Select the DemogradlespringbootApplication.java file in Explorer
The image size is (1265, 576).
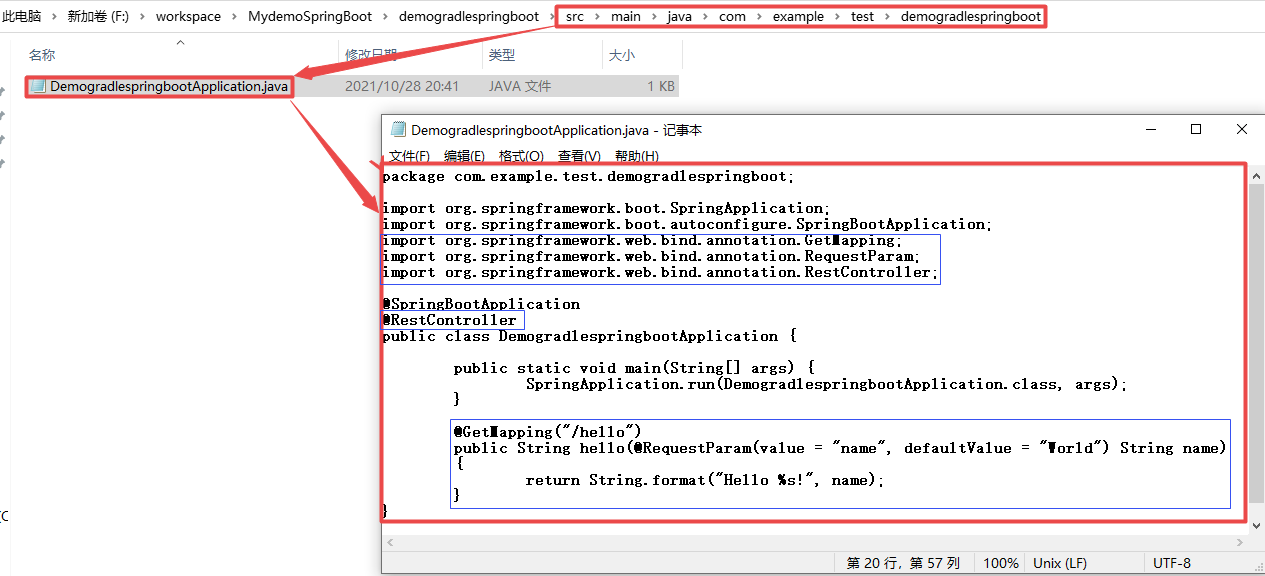169,86
